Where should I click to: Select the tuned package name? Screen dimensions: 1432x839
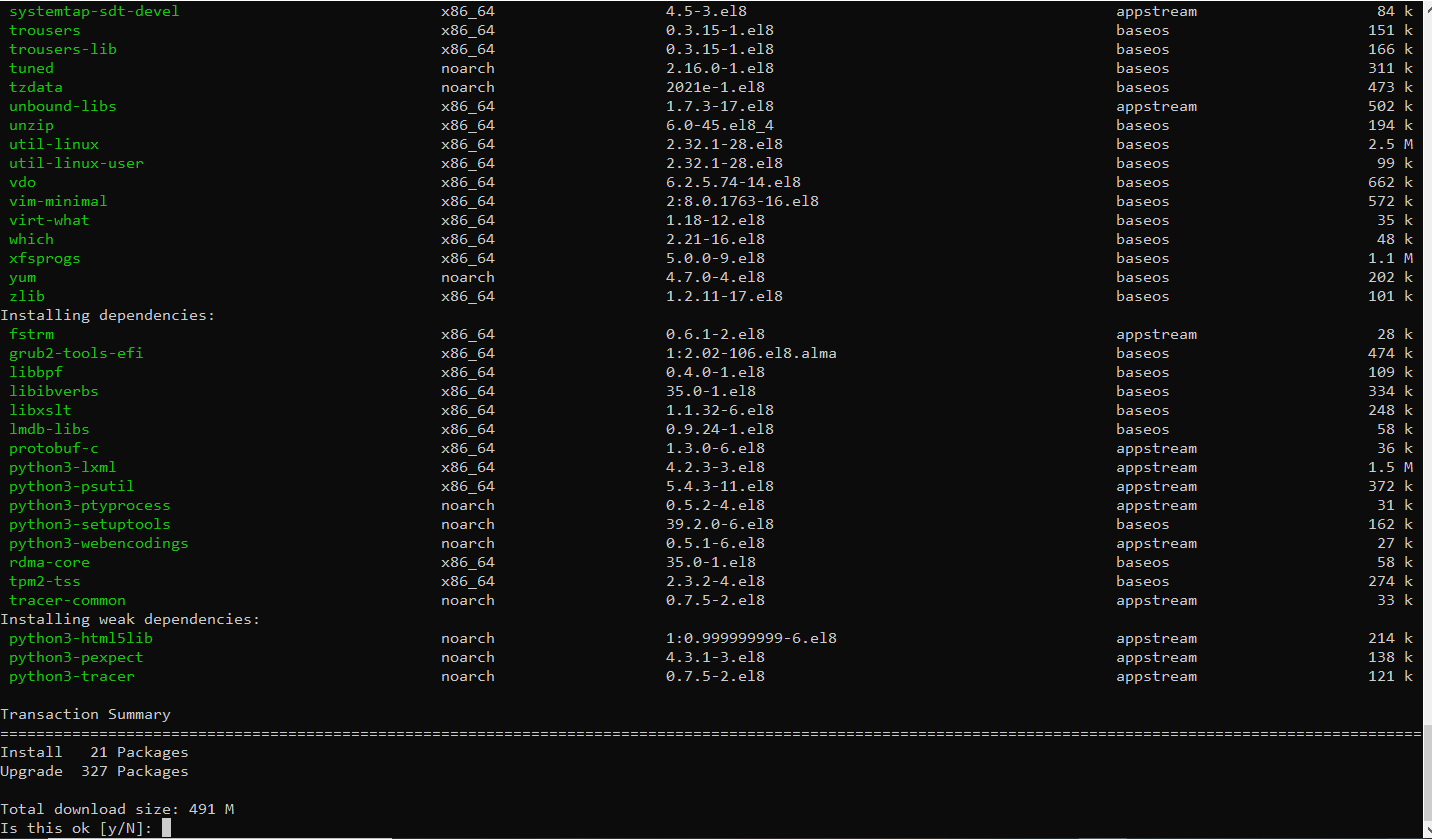pos(31,68)
